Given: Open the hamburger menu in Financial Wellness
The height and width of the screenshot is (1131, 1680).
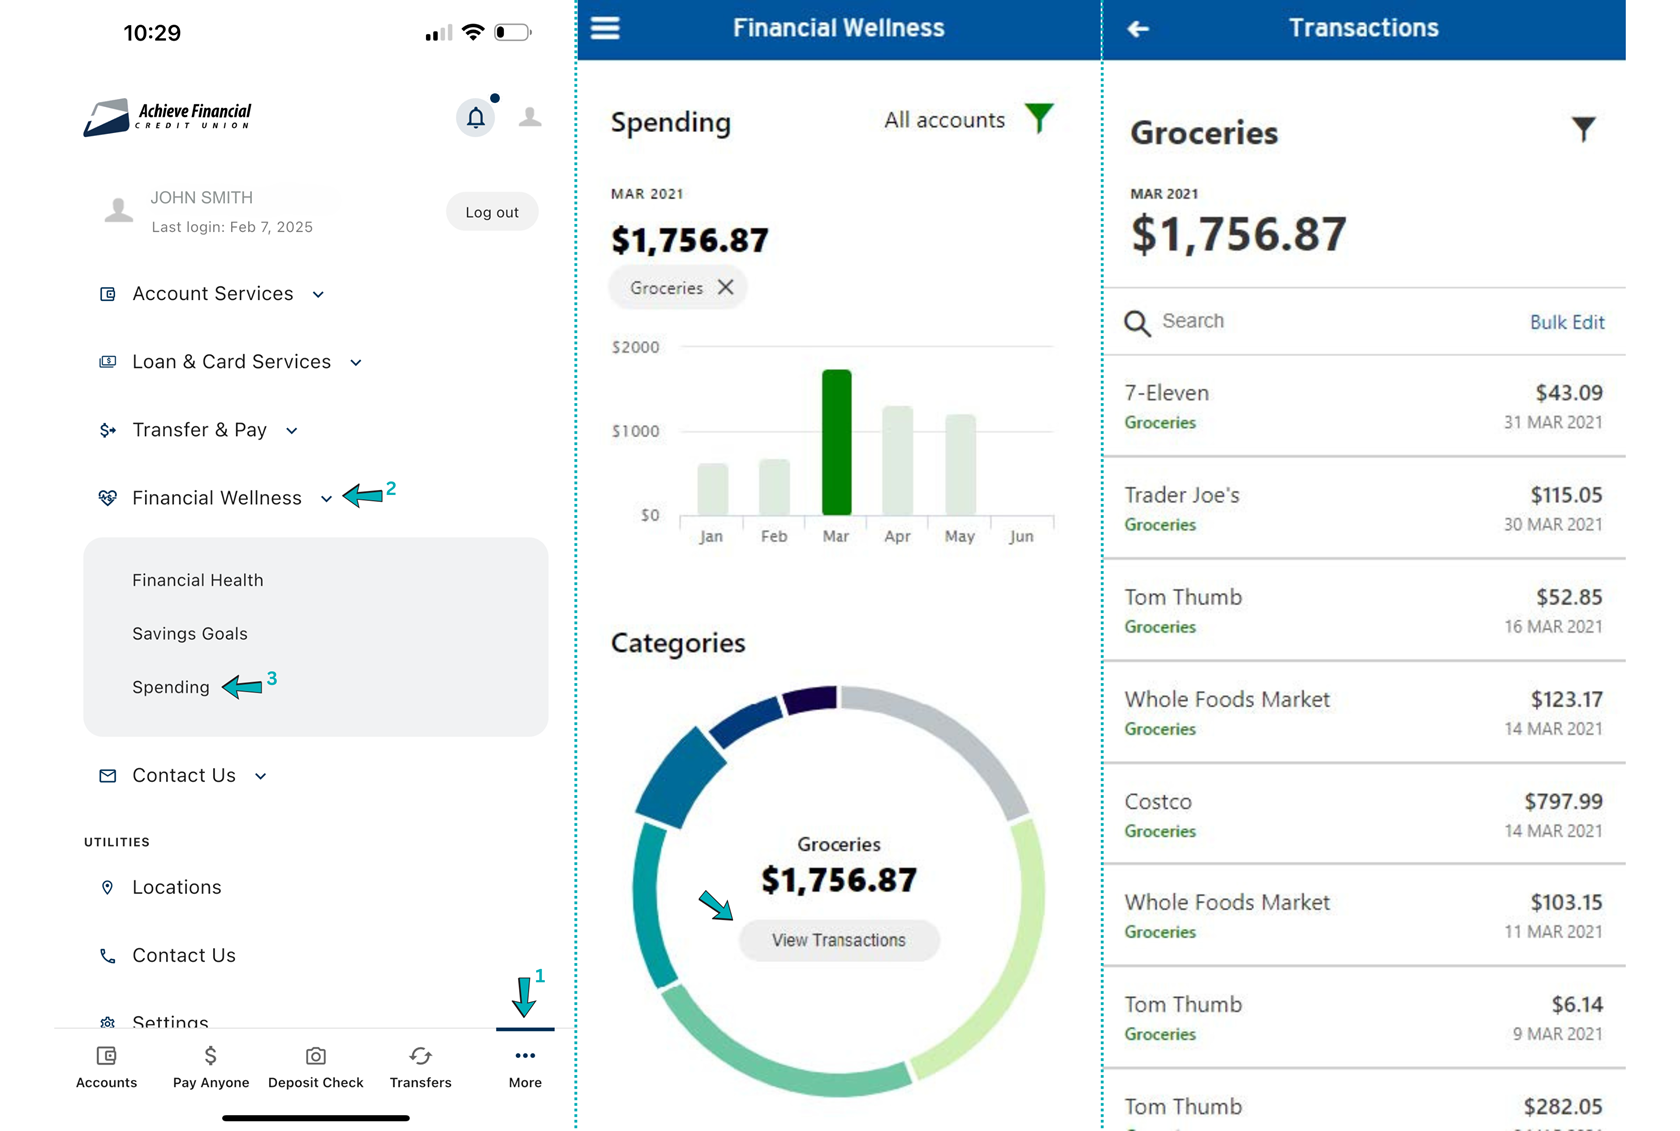Looking at the screenshot, I should point(605,28).
